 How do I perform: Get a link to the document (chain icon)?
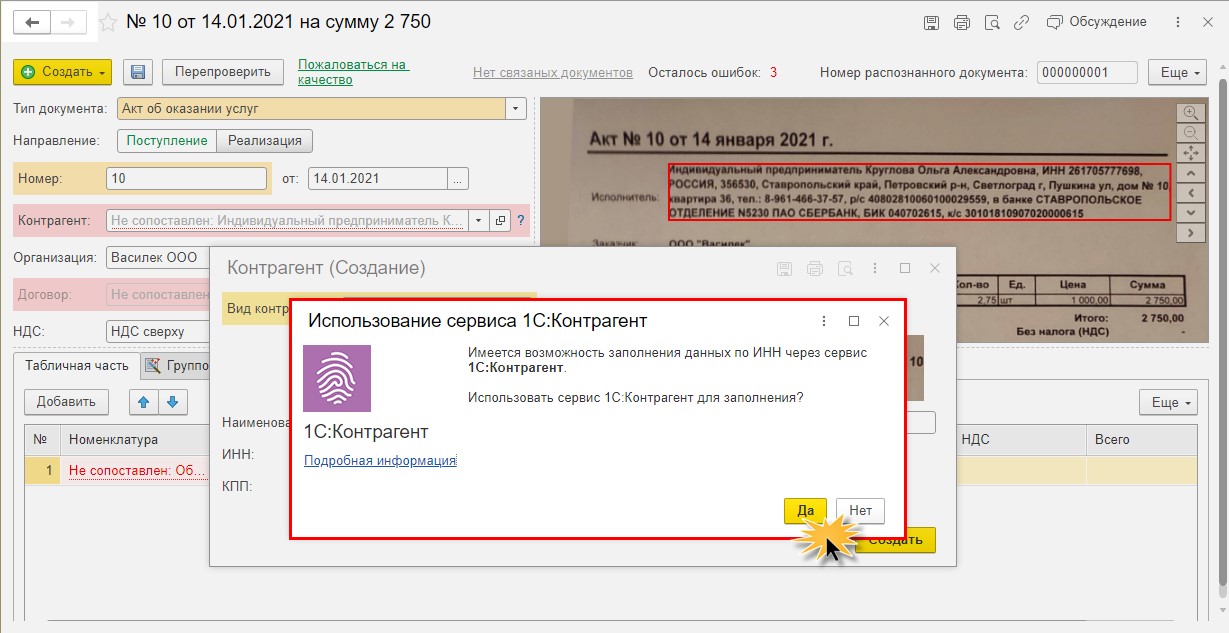(1021, 22)
